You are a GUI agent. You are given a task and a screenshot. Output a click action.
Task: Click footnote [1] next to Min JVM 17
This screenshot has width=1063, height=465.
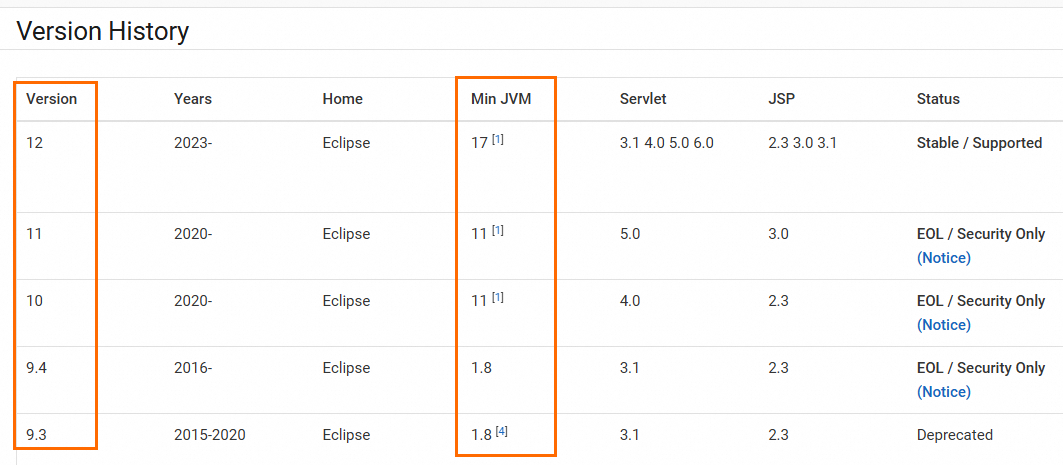pyautogui.click(x=498, y=140)
